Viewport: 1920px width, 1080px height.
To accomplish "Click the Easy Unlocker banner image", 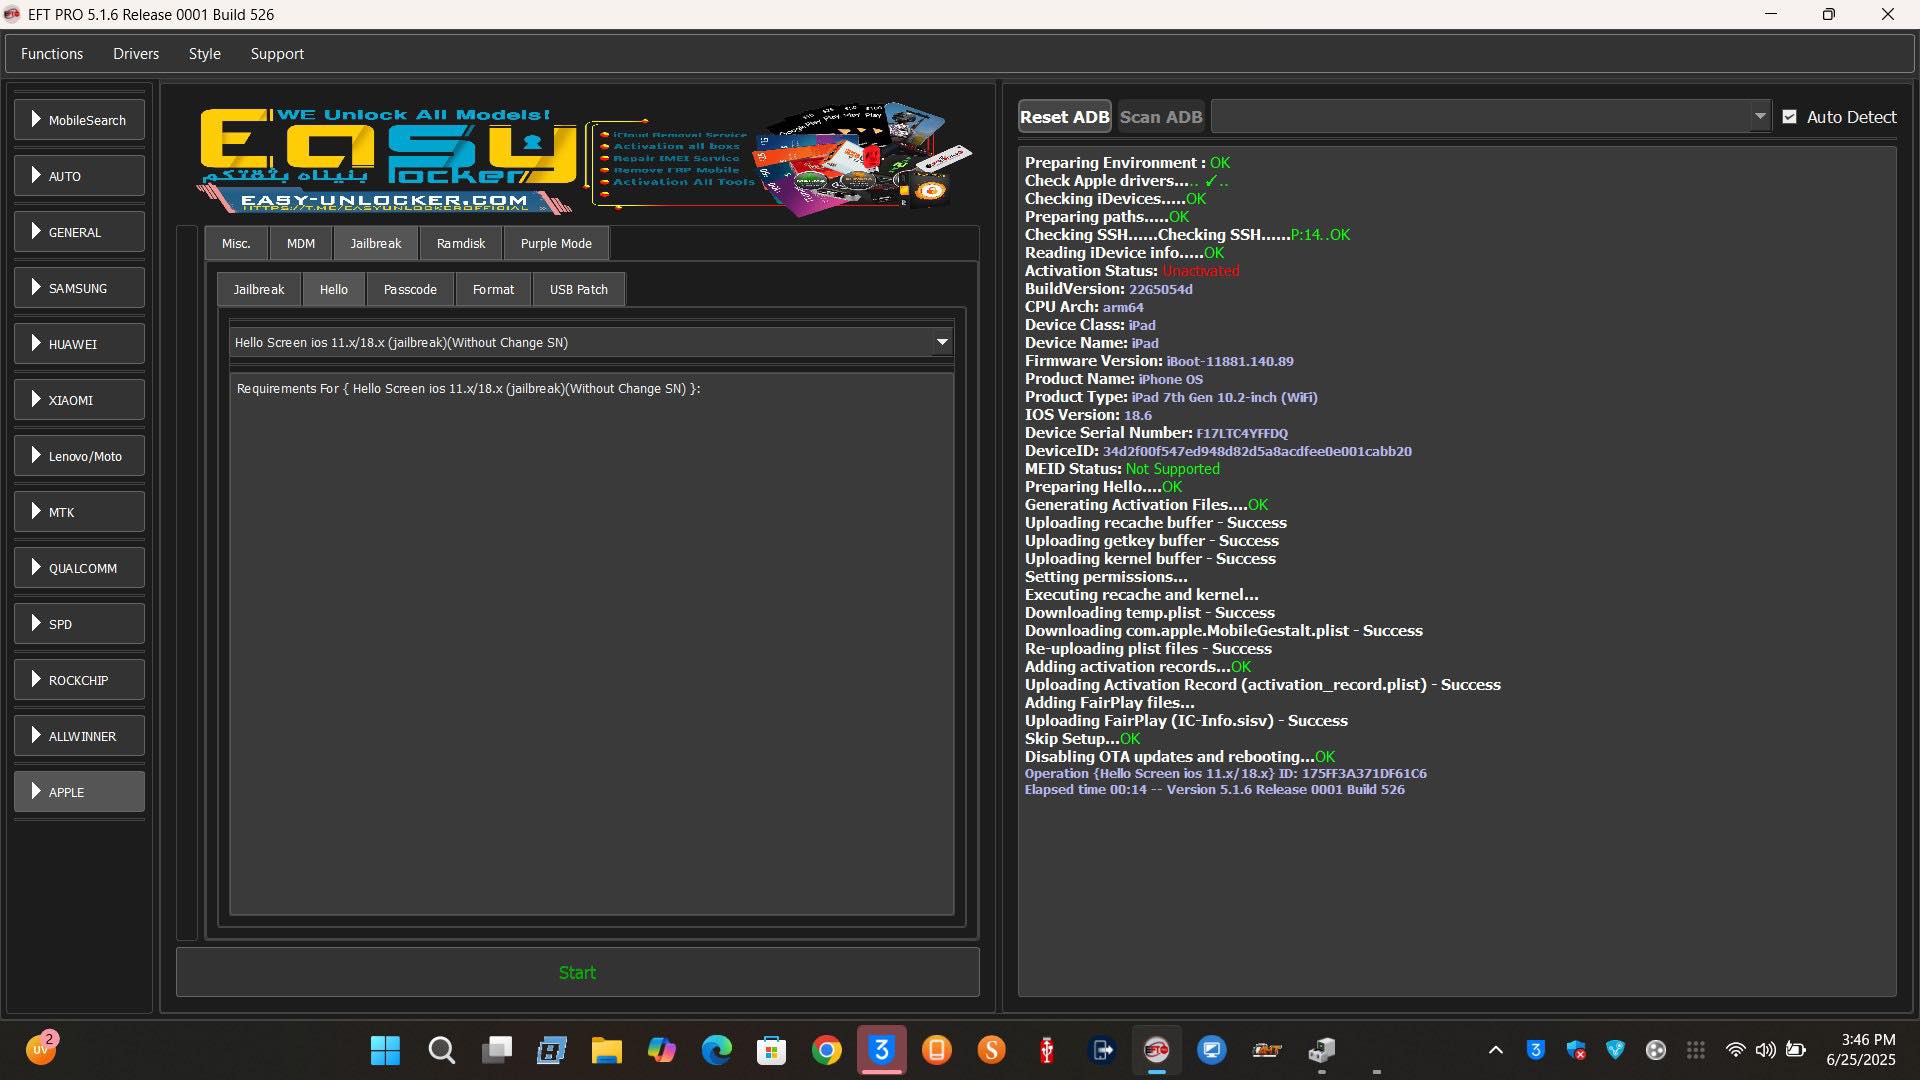I will pyautogui.click(x=585, y=158).
